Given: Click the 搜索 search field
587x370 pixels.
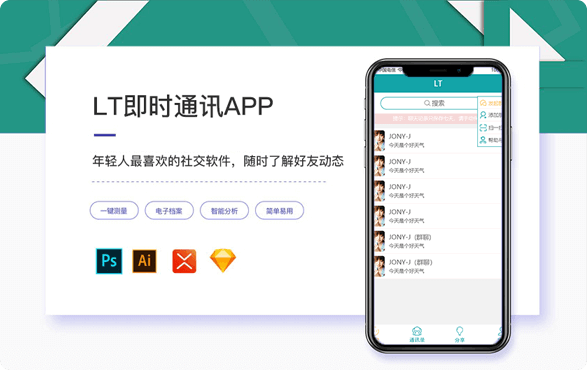Looking at the screenshot, I should [429, 103].
